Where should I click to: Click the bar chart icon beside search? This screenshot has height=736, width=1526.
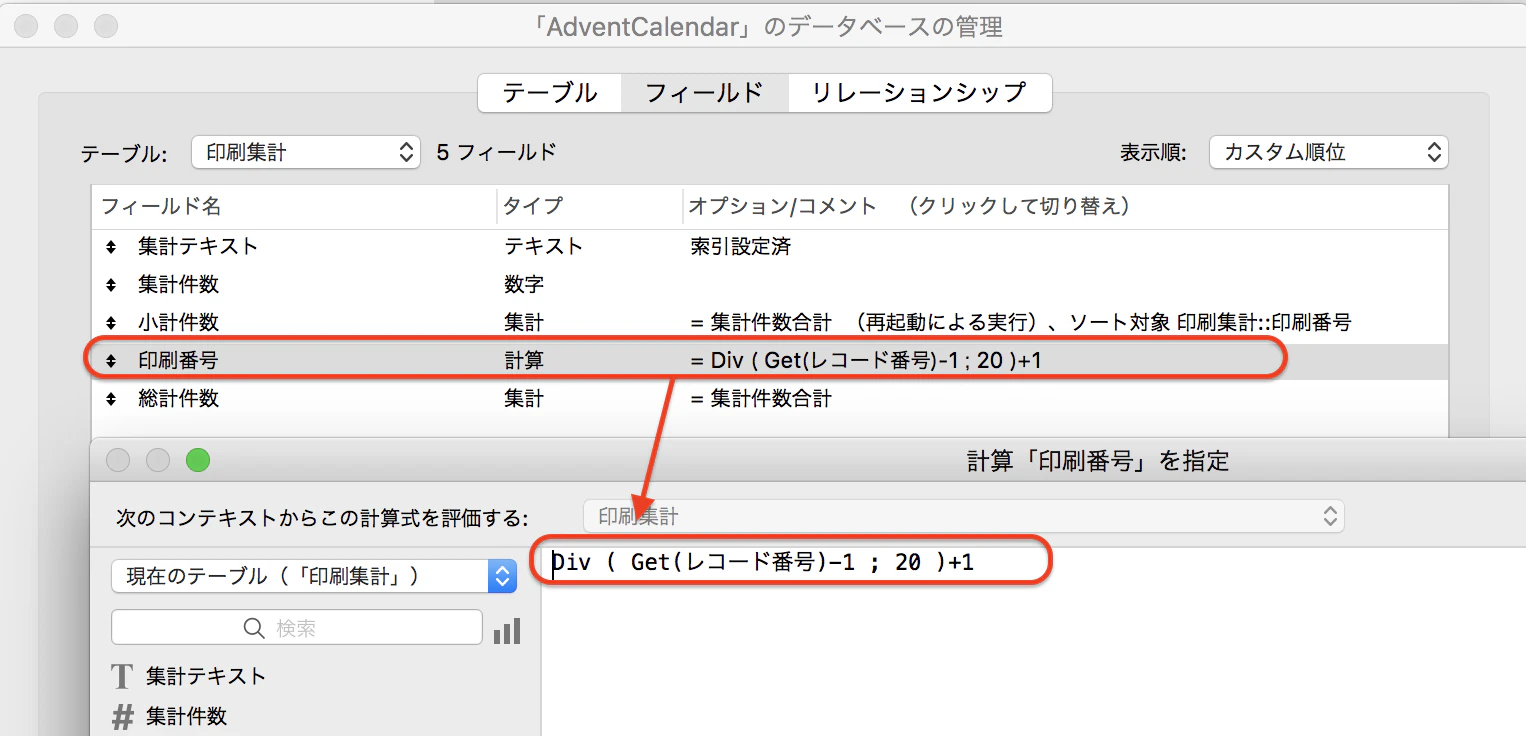click(x=507, y=630)
